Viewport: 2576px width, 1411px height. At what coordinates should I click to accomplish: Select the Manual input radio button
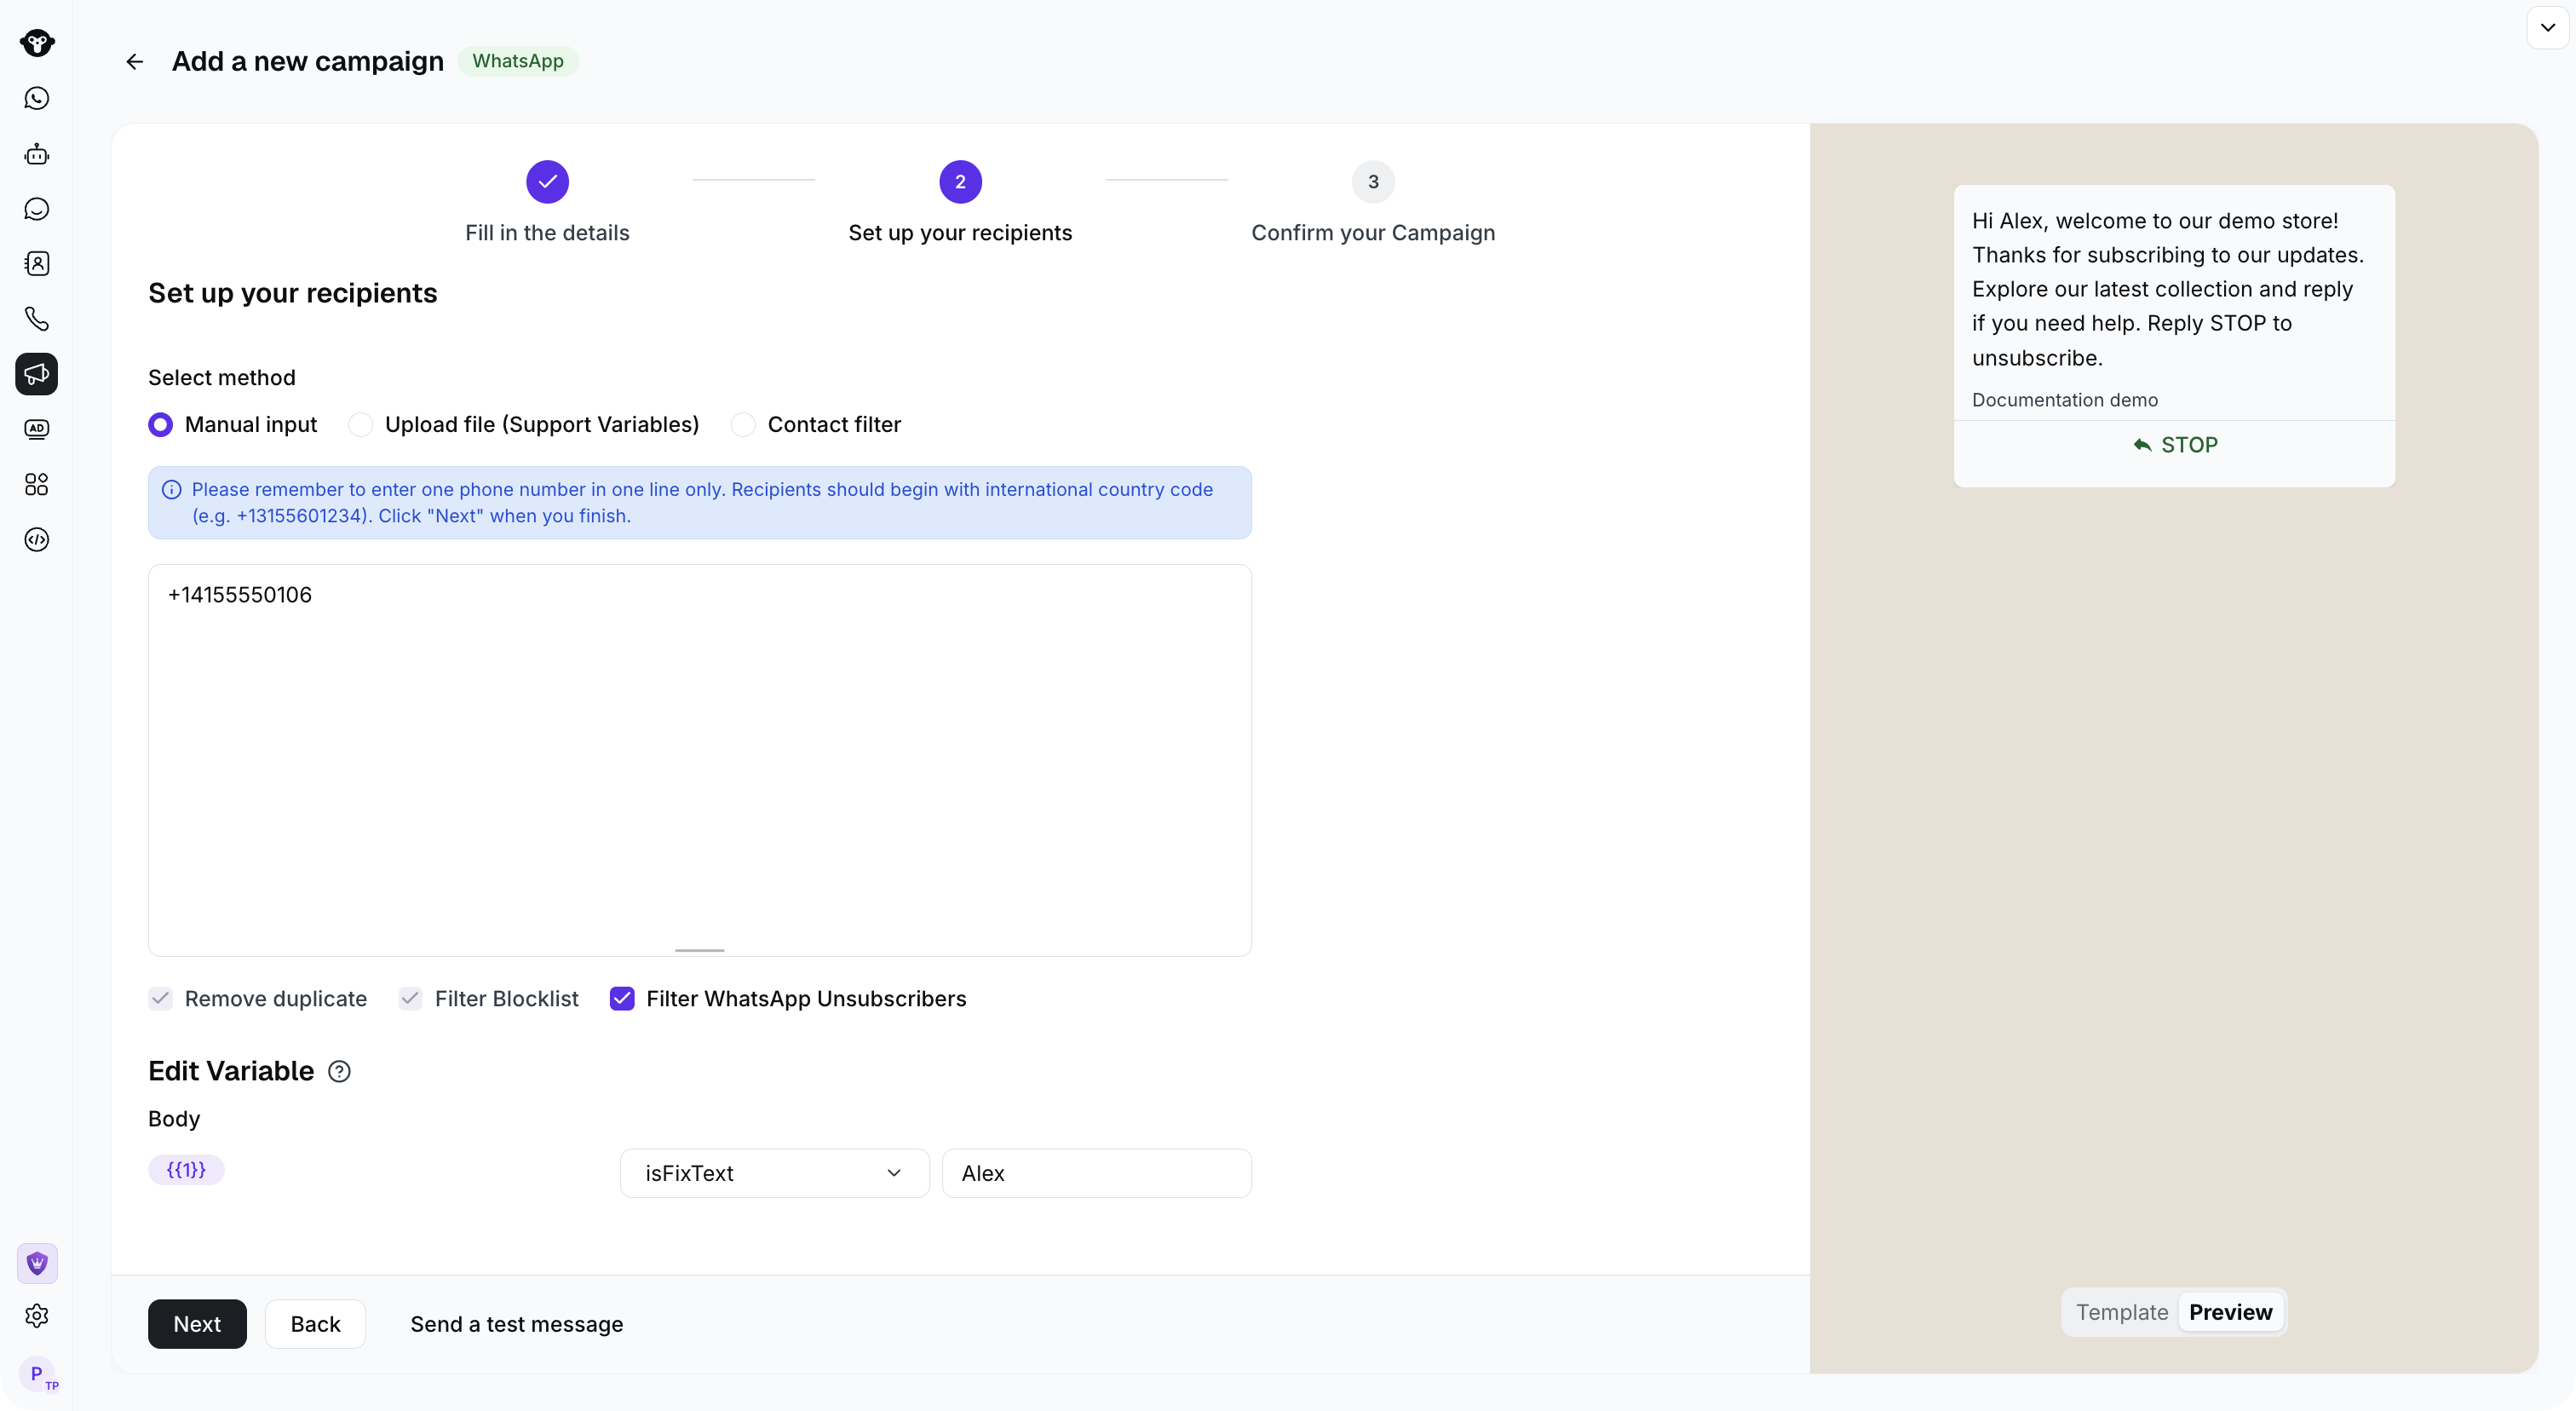[x=160, y=425]
